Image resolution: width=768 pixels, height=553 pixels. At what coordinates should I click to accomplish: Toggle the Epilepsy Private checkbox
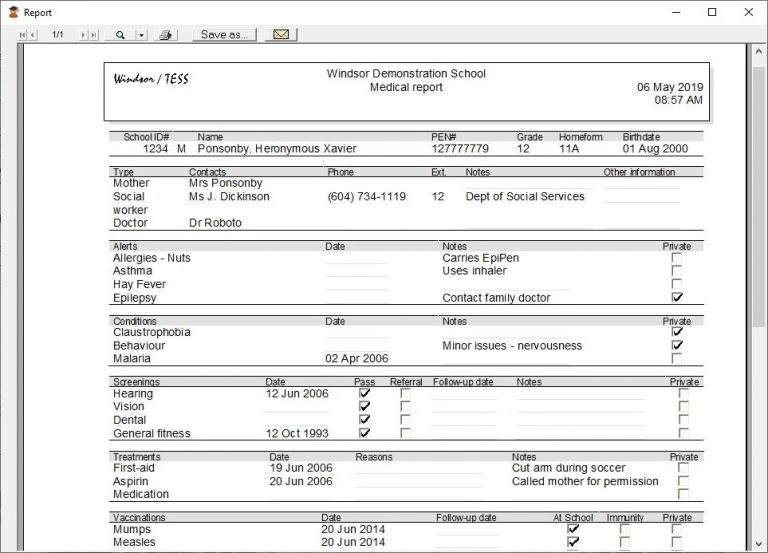point(677,298)
